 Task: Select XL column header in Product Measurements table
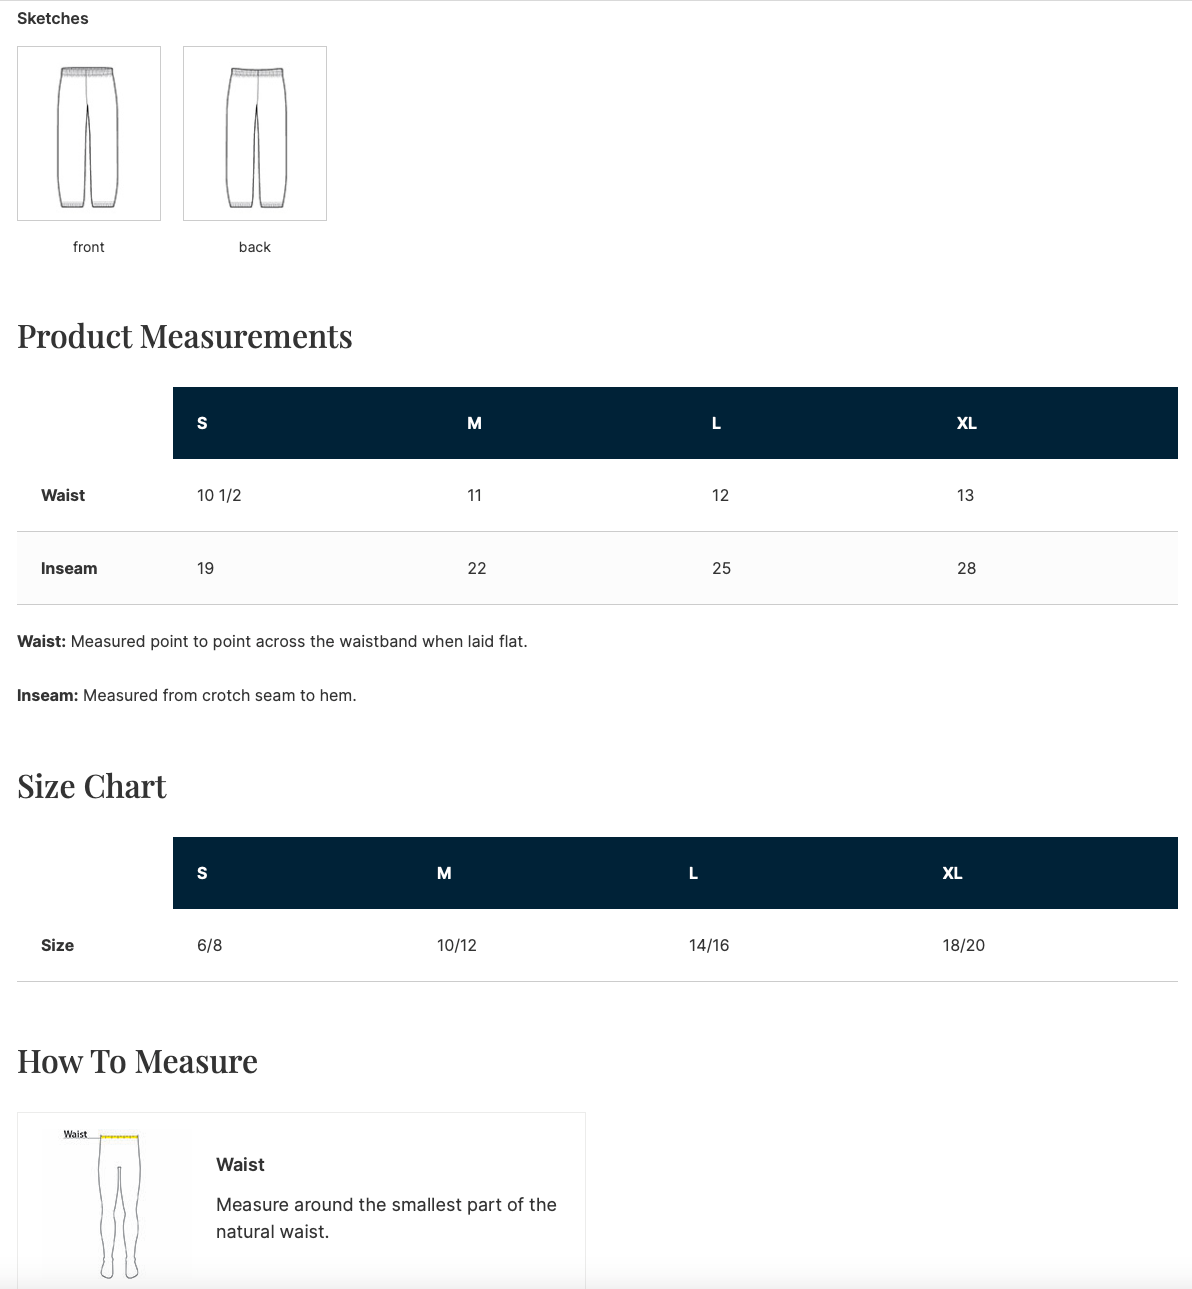[966, 423]
